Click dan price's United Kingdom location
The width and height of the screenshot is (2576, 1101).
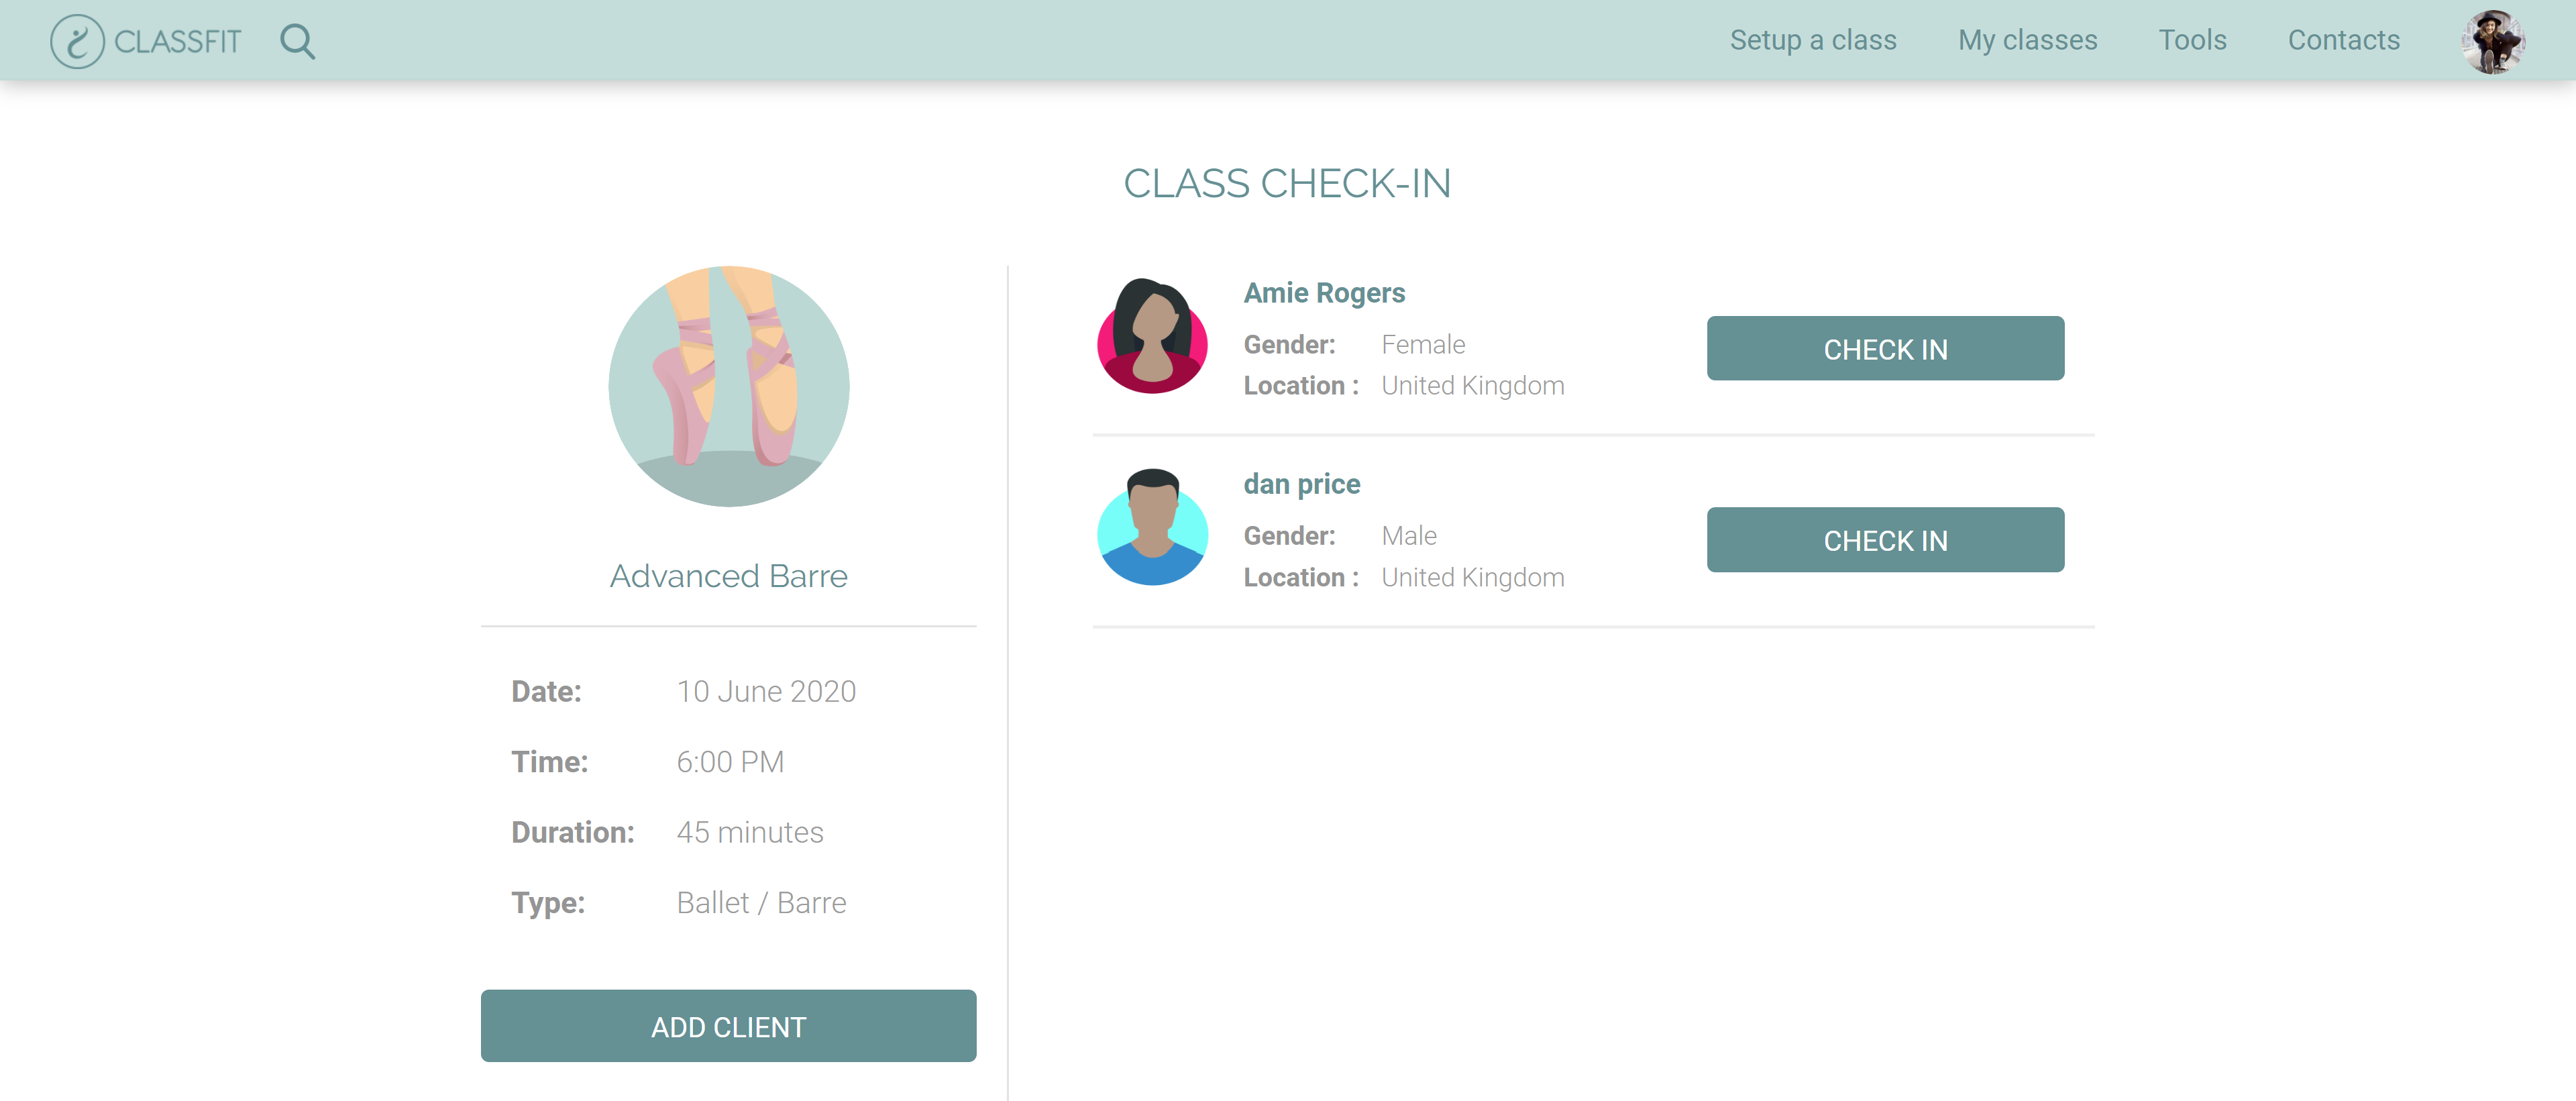point(1473,578)
